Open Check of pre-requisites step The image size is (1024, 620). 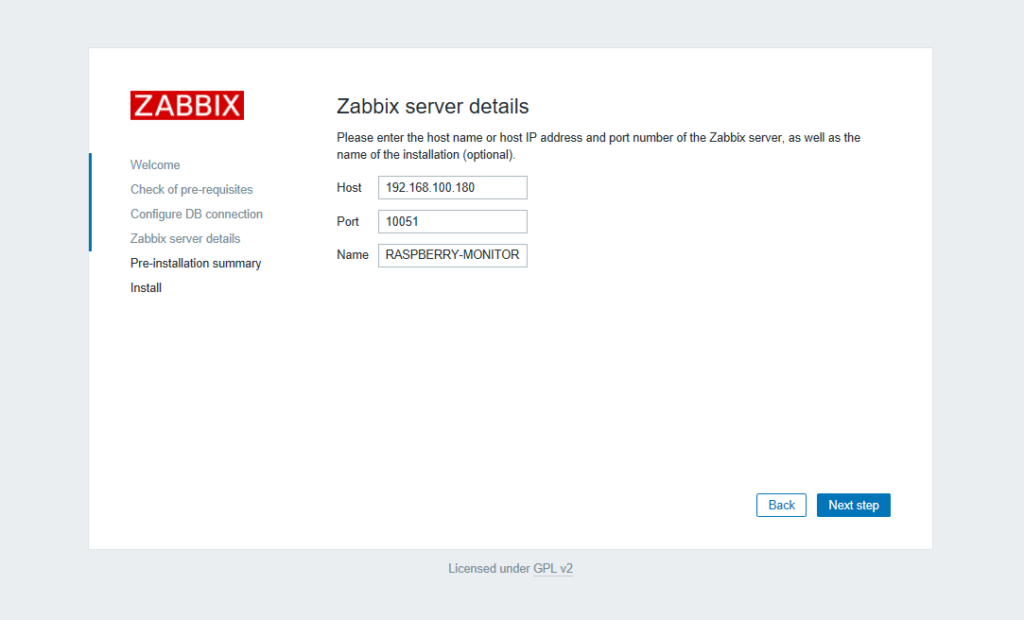click(191, 189)
